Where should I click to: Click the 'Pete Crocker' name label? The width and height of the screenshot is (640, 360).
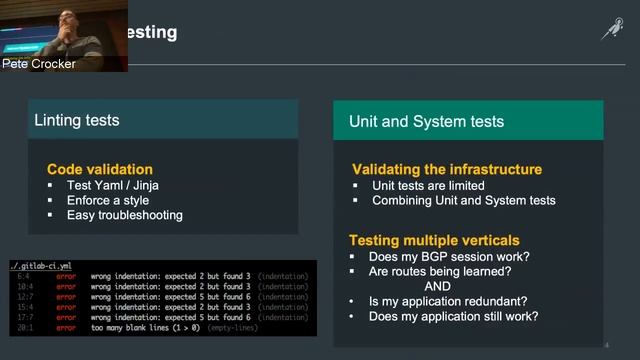(39, 64)
